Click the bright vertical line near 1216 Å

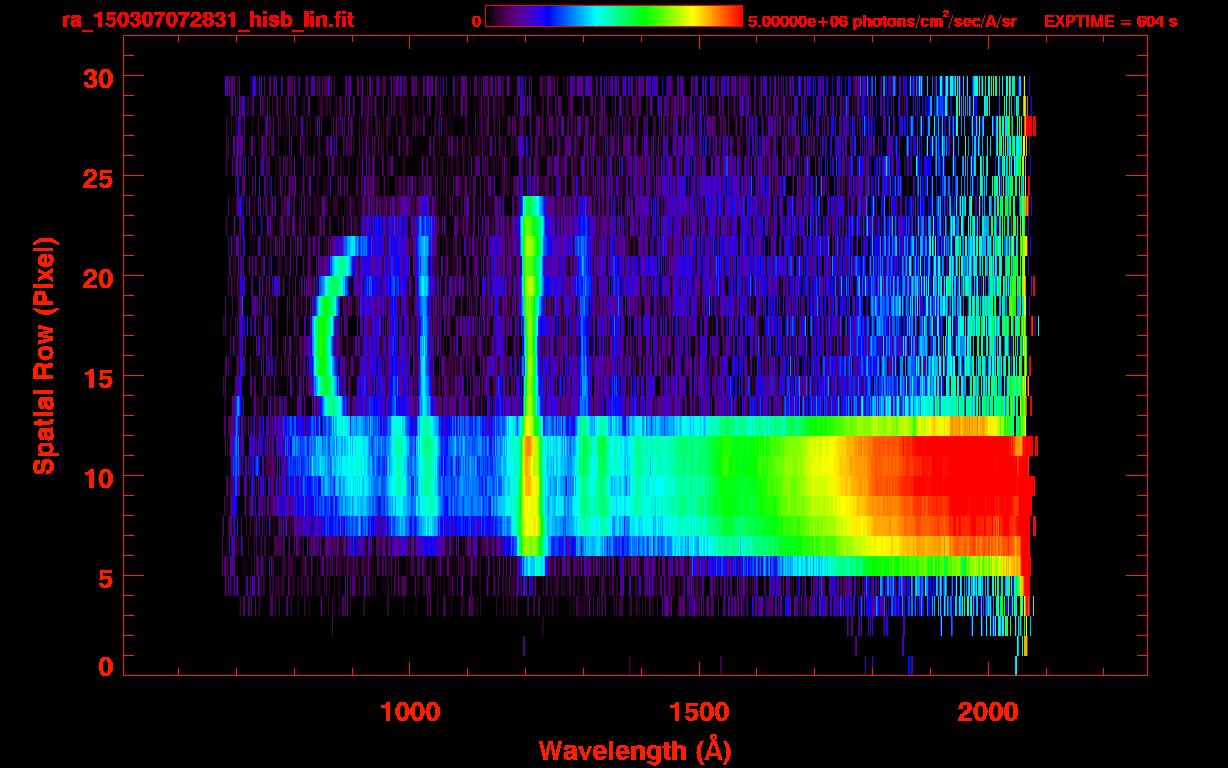pos(532,385)
